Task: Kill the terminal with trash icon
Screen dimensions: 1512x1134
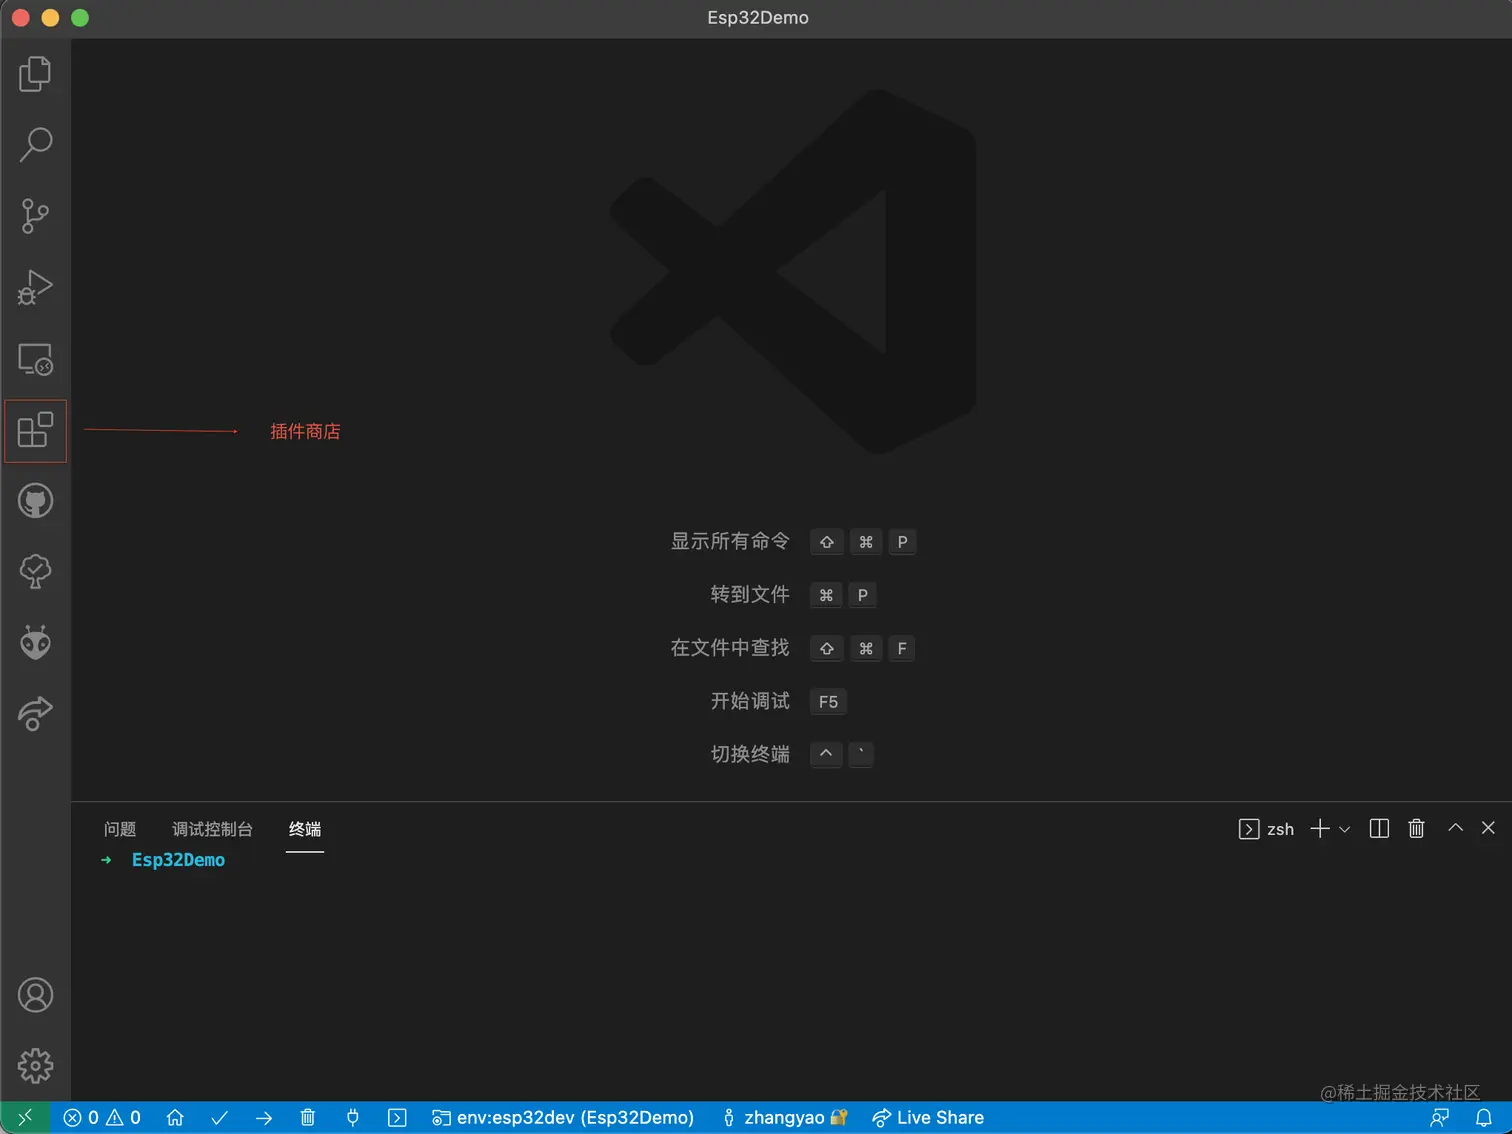Action: coord(1417,829)
